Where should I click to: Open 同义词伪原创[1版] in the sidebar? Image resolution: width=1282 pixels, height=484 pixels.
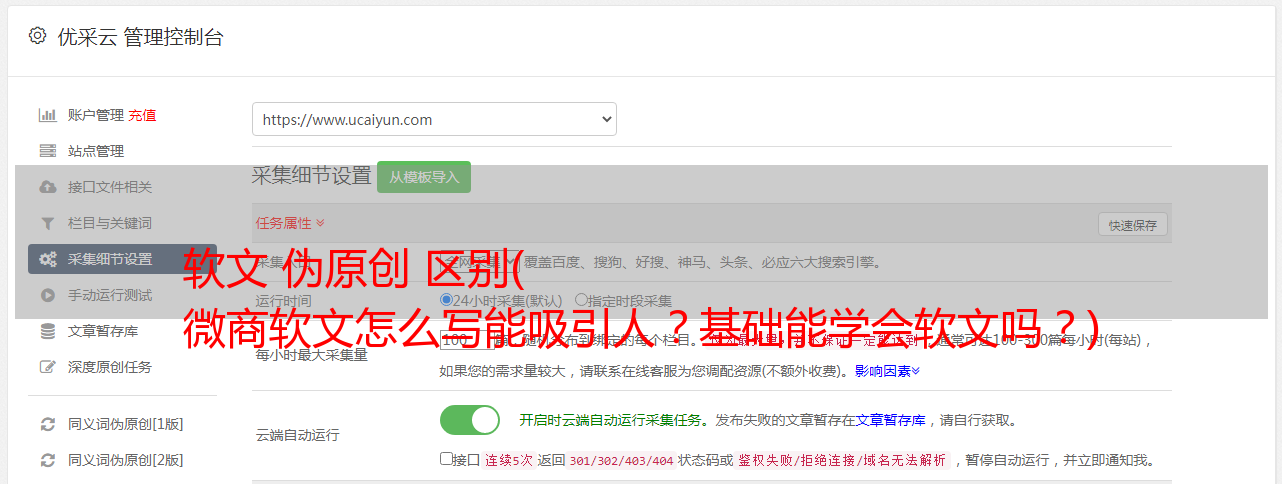[126, 424]
